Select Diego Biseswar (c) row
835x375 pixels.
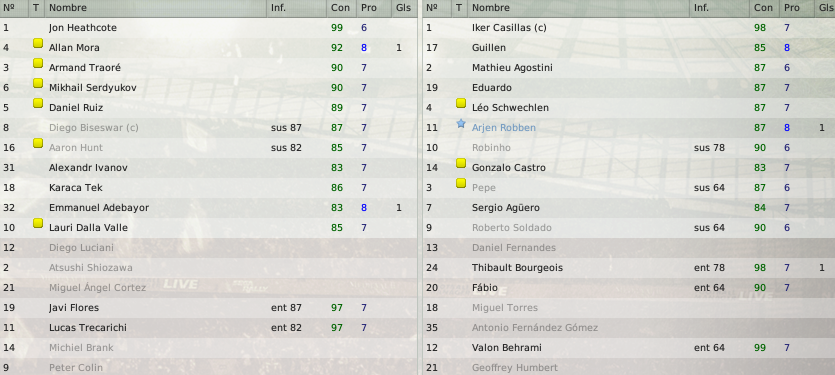(209, 128)
